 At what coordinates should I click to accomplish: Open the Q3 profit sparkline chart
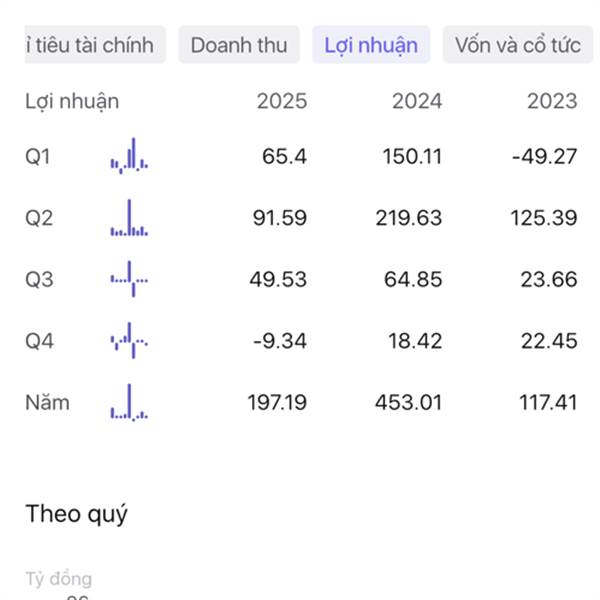pos(129,280)
